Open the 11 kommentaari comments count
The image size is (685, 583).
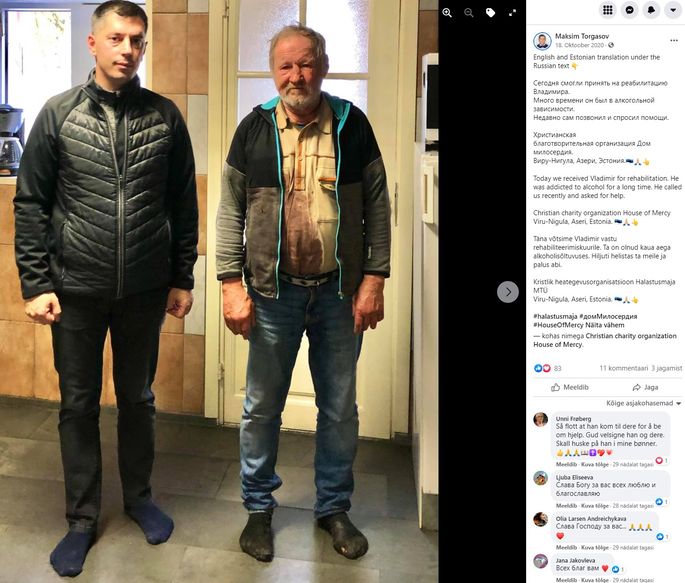pyautogui.click(x=623, y=368)
